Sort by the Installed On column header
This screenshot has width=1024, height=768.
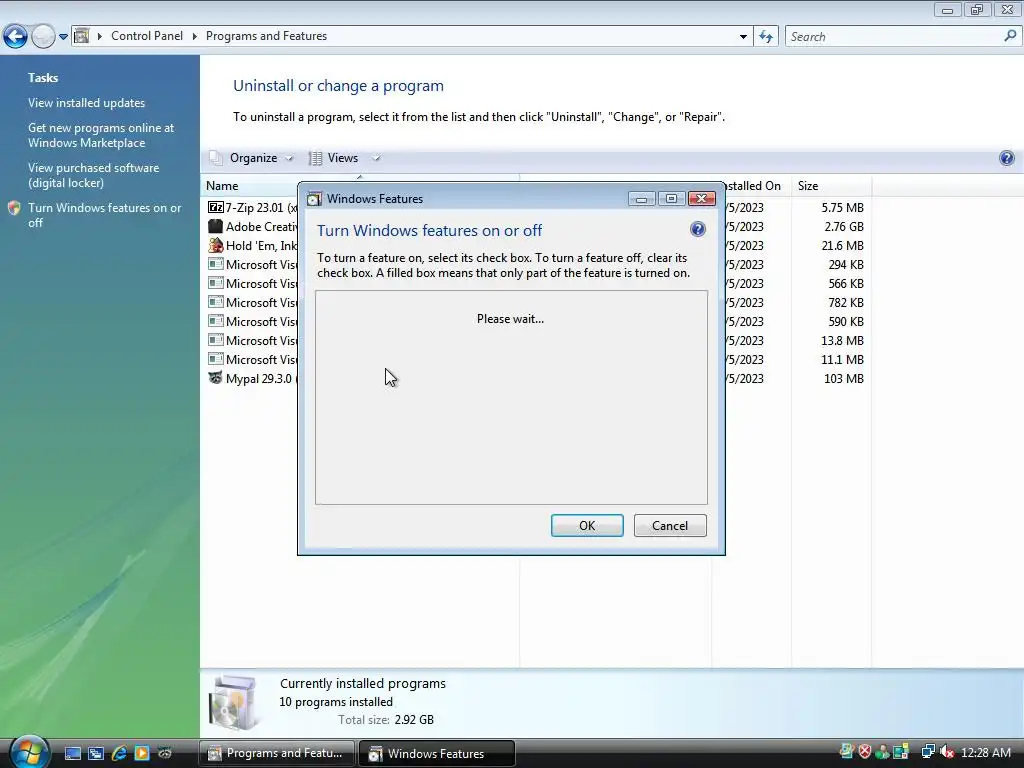753,186
